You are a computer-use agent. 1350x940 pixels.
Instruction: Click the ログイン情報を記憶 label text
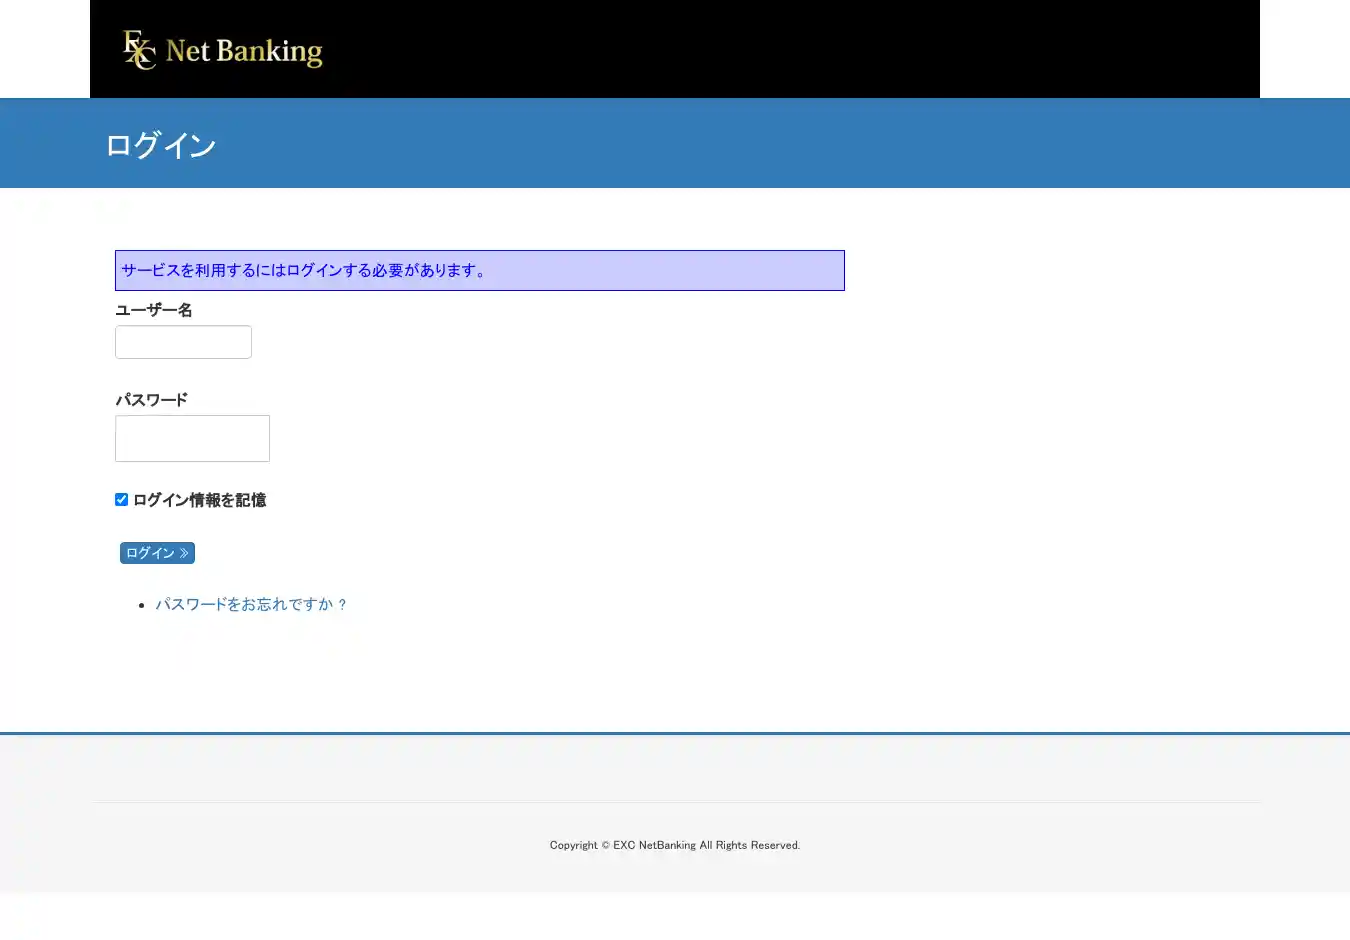coord(199,500)
